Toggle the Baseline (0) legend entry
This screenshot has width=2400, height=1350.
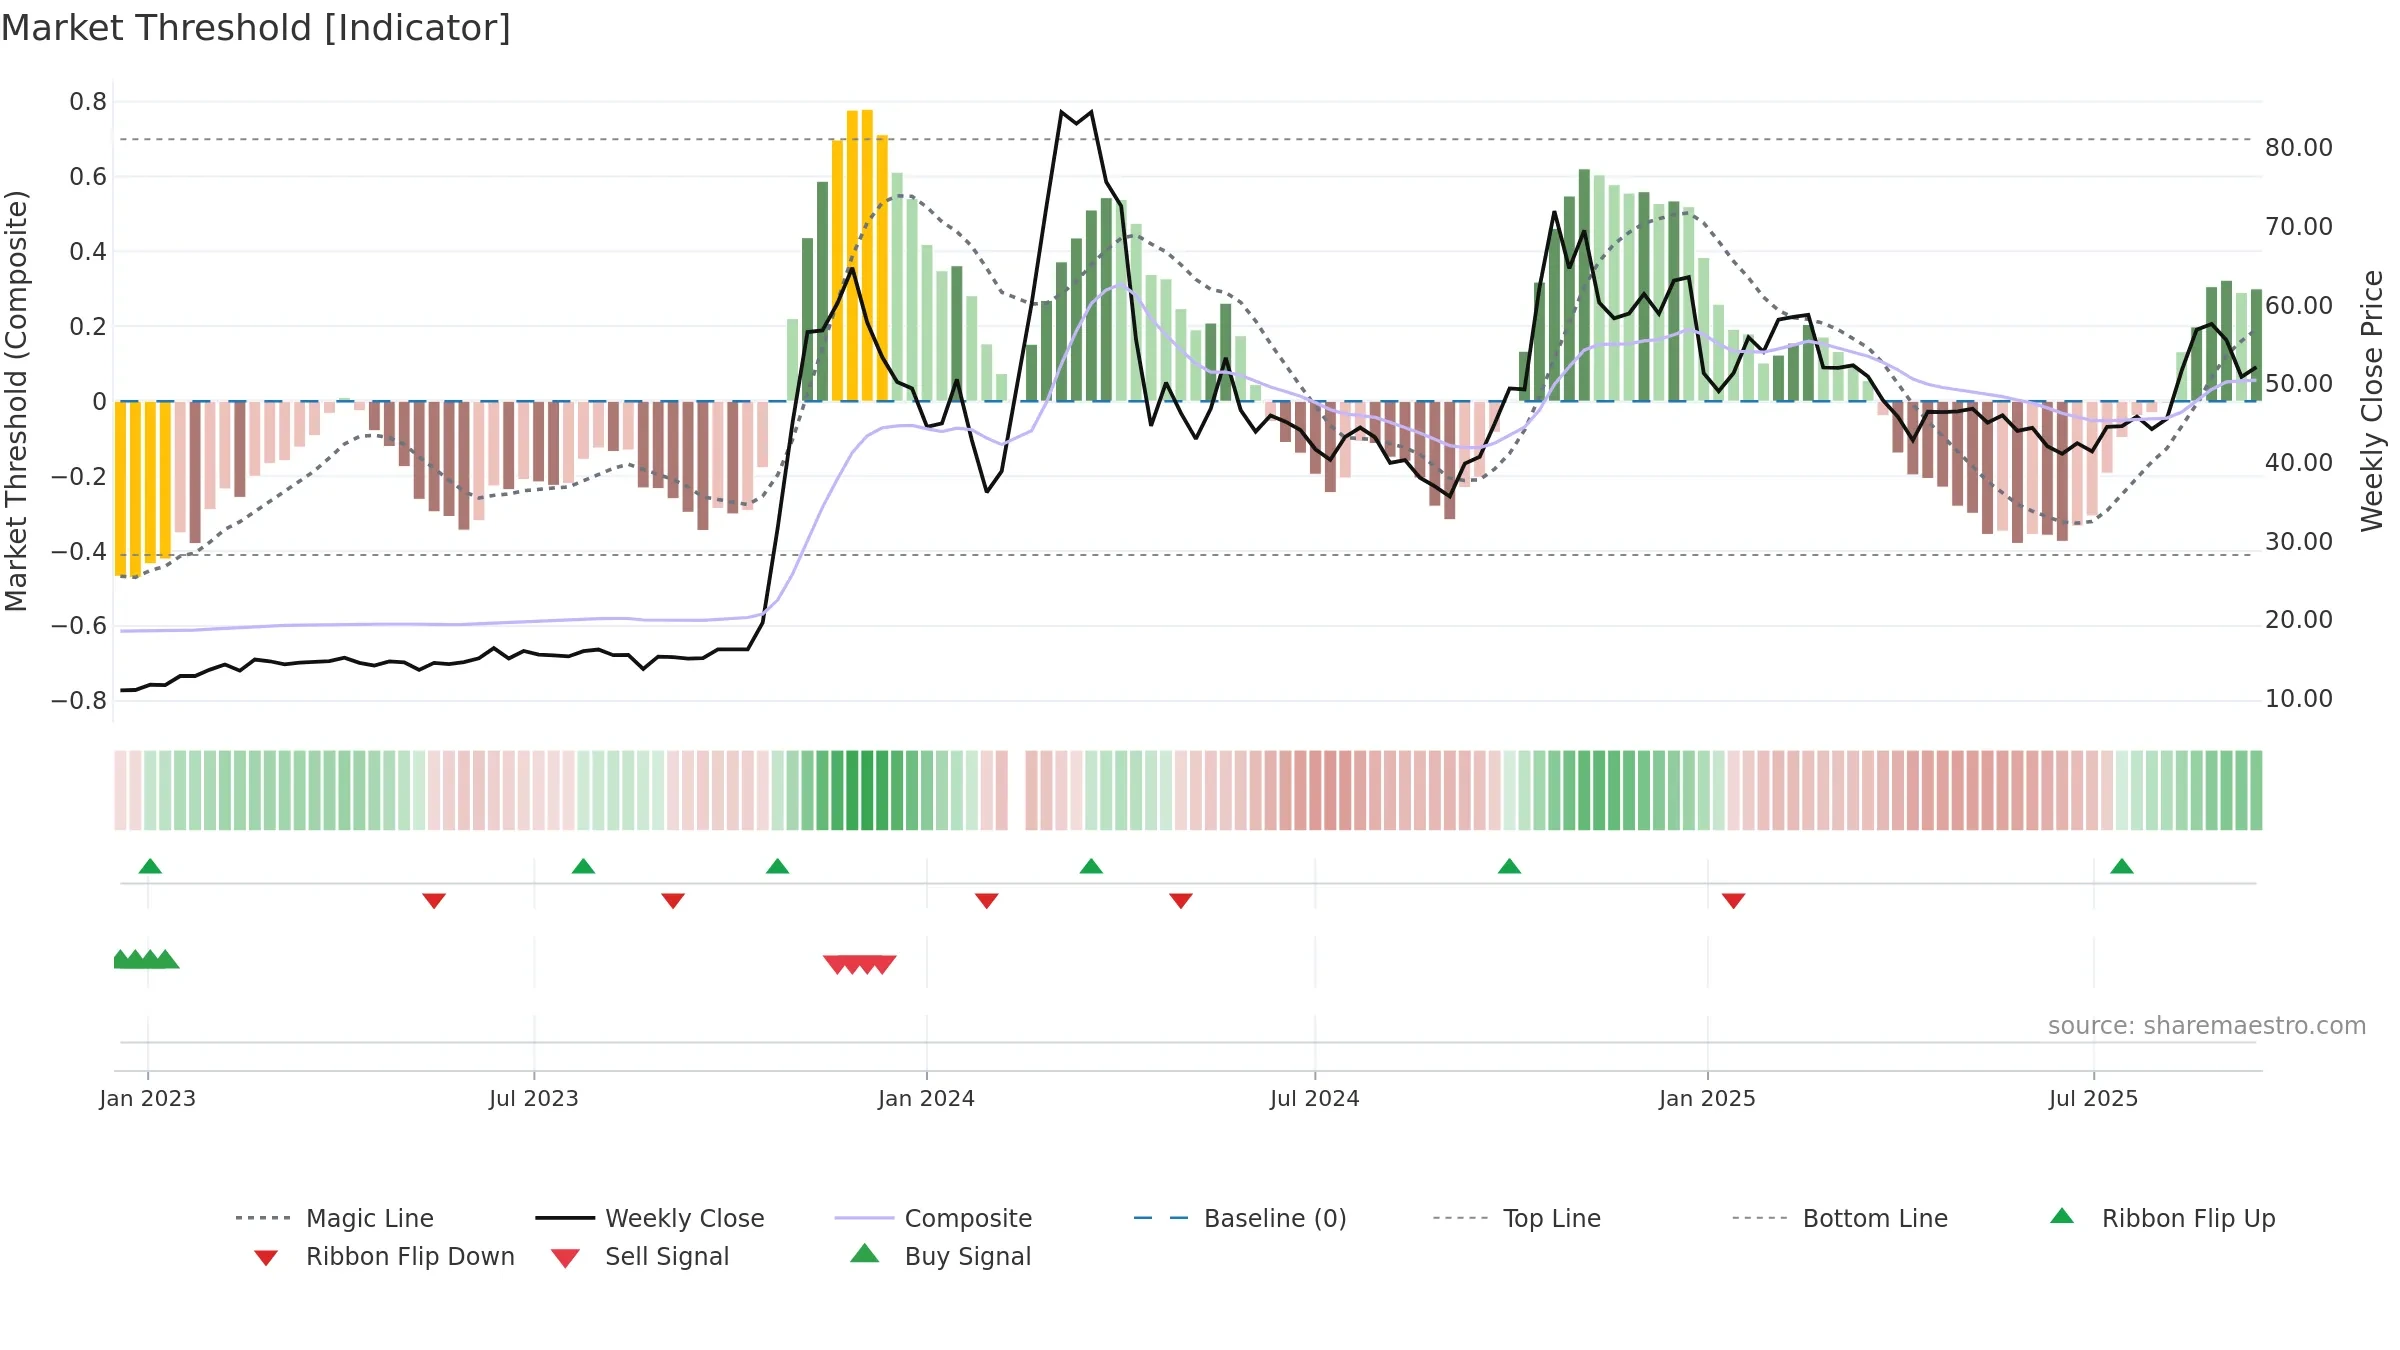click(x=1240, y=1218)
